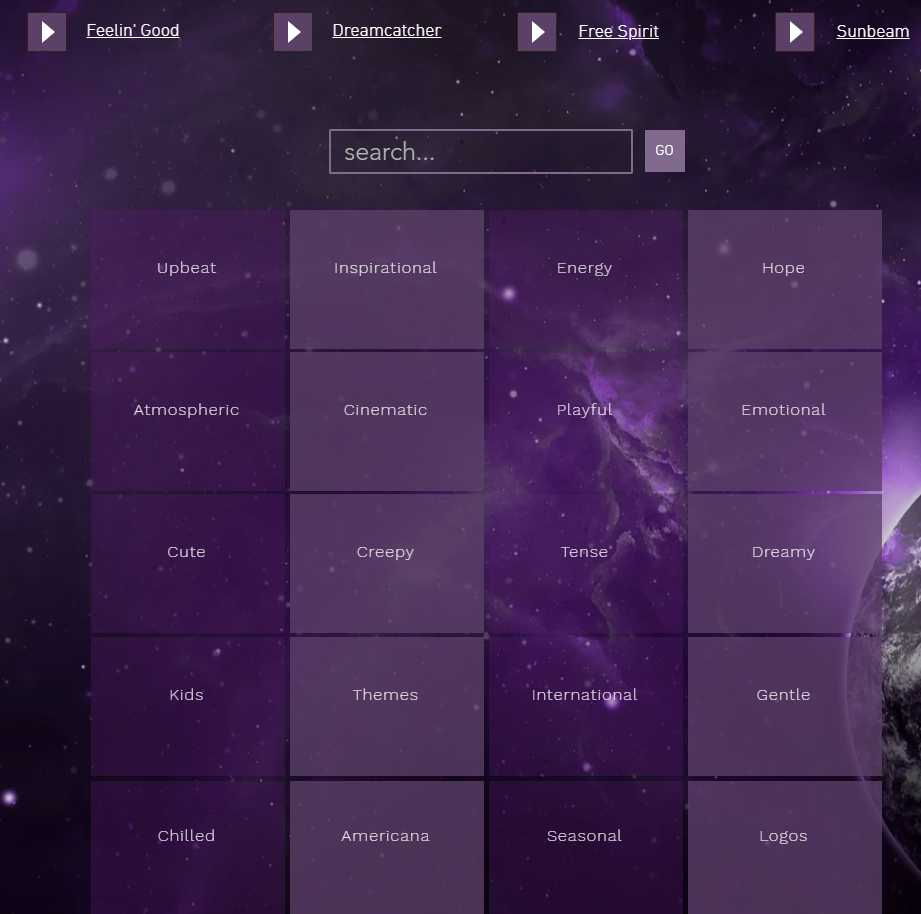Open the Hope category tile
921x914 pixels.
pos(785,280)
